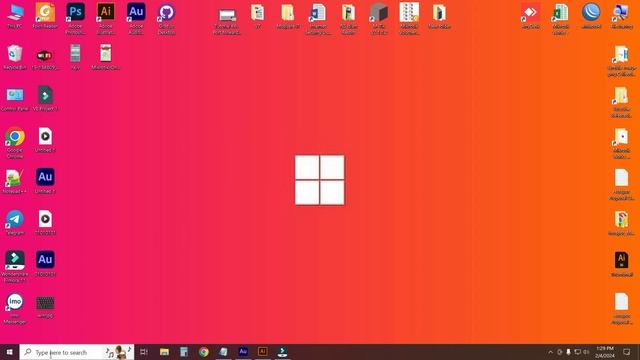Select the Word document icon on the desktop
This screenshot has height=360, width=640.
pos(318,18)
